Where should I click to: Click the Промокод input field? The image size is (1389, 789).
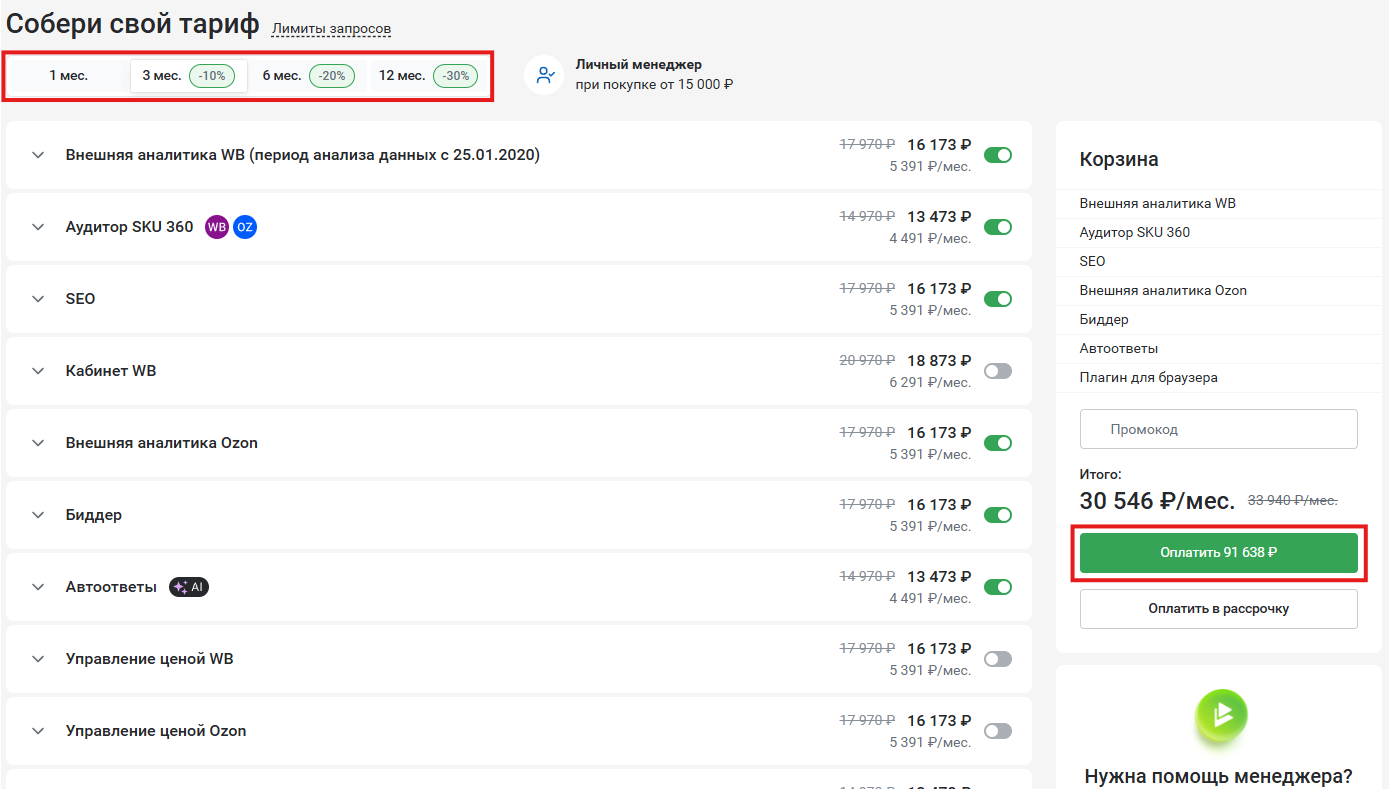pyautogui.click(x=1218, y=429)
